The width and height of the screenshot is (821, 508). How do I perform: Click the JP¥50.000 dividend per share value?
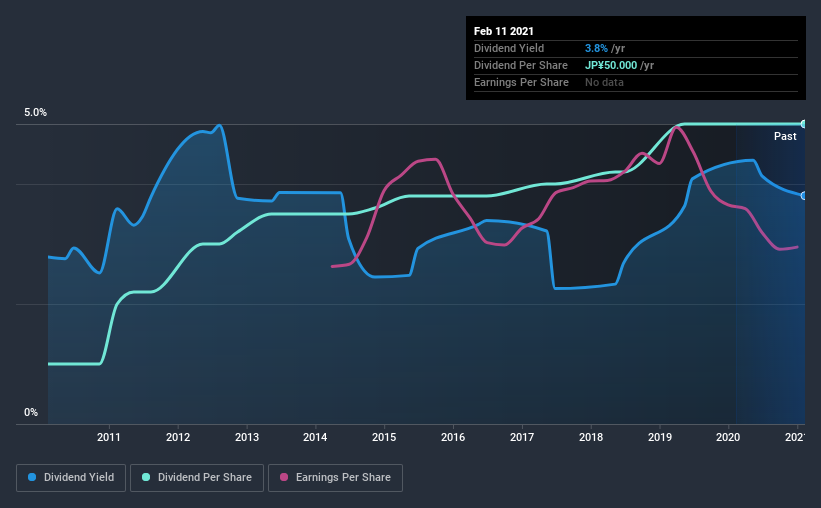611,65
